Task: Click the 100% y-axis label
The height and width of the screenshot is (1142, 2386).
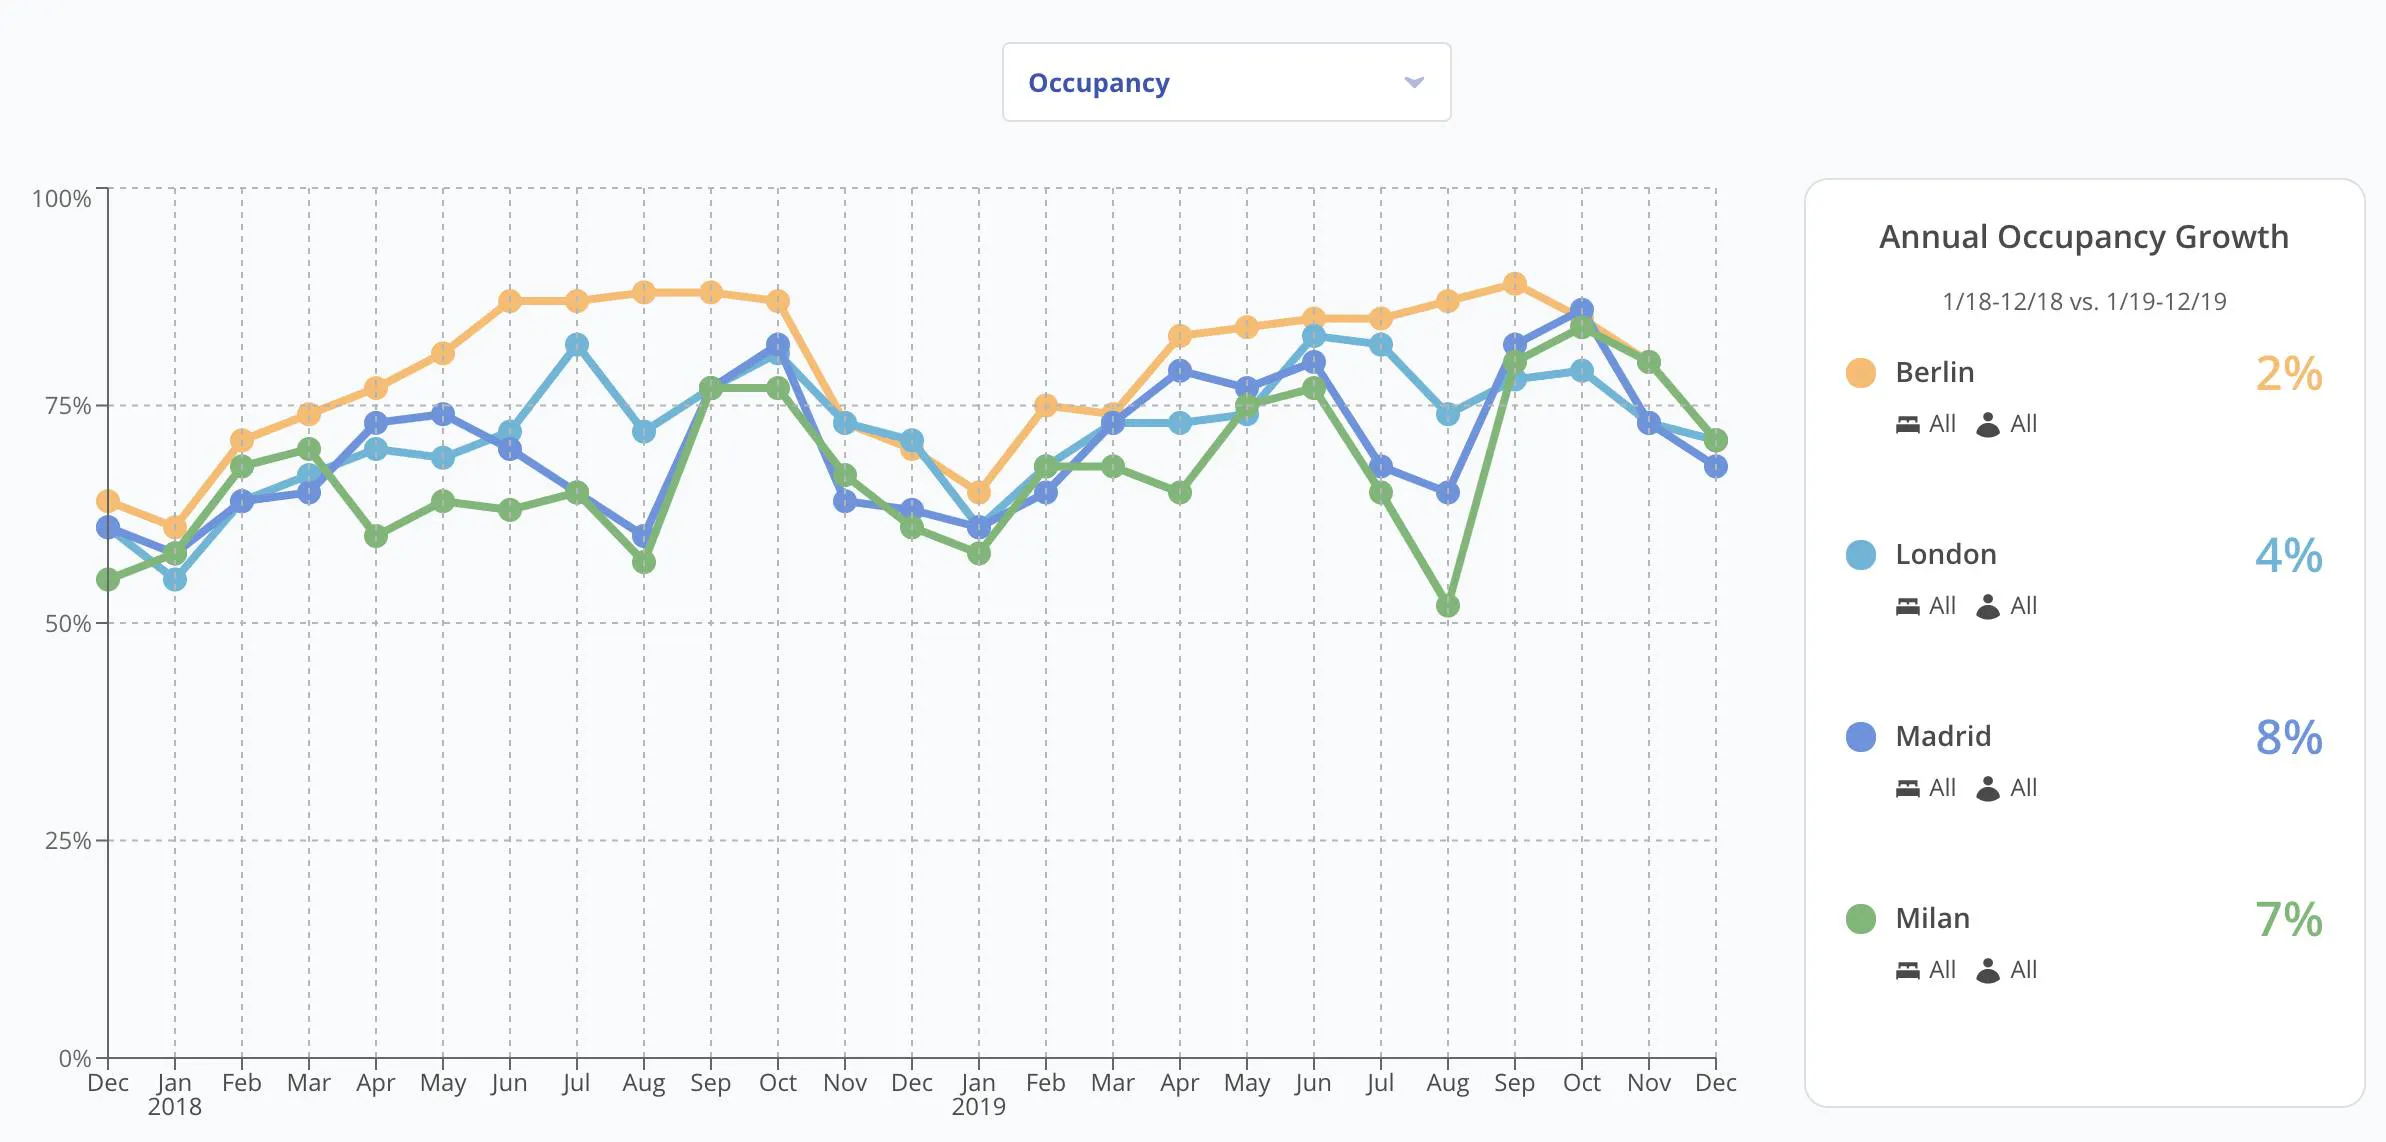Action: pyautogui.click(x=61, y=199)
